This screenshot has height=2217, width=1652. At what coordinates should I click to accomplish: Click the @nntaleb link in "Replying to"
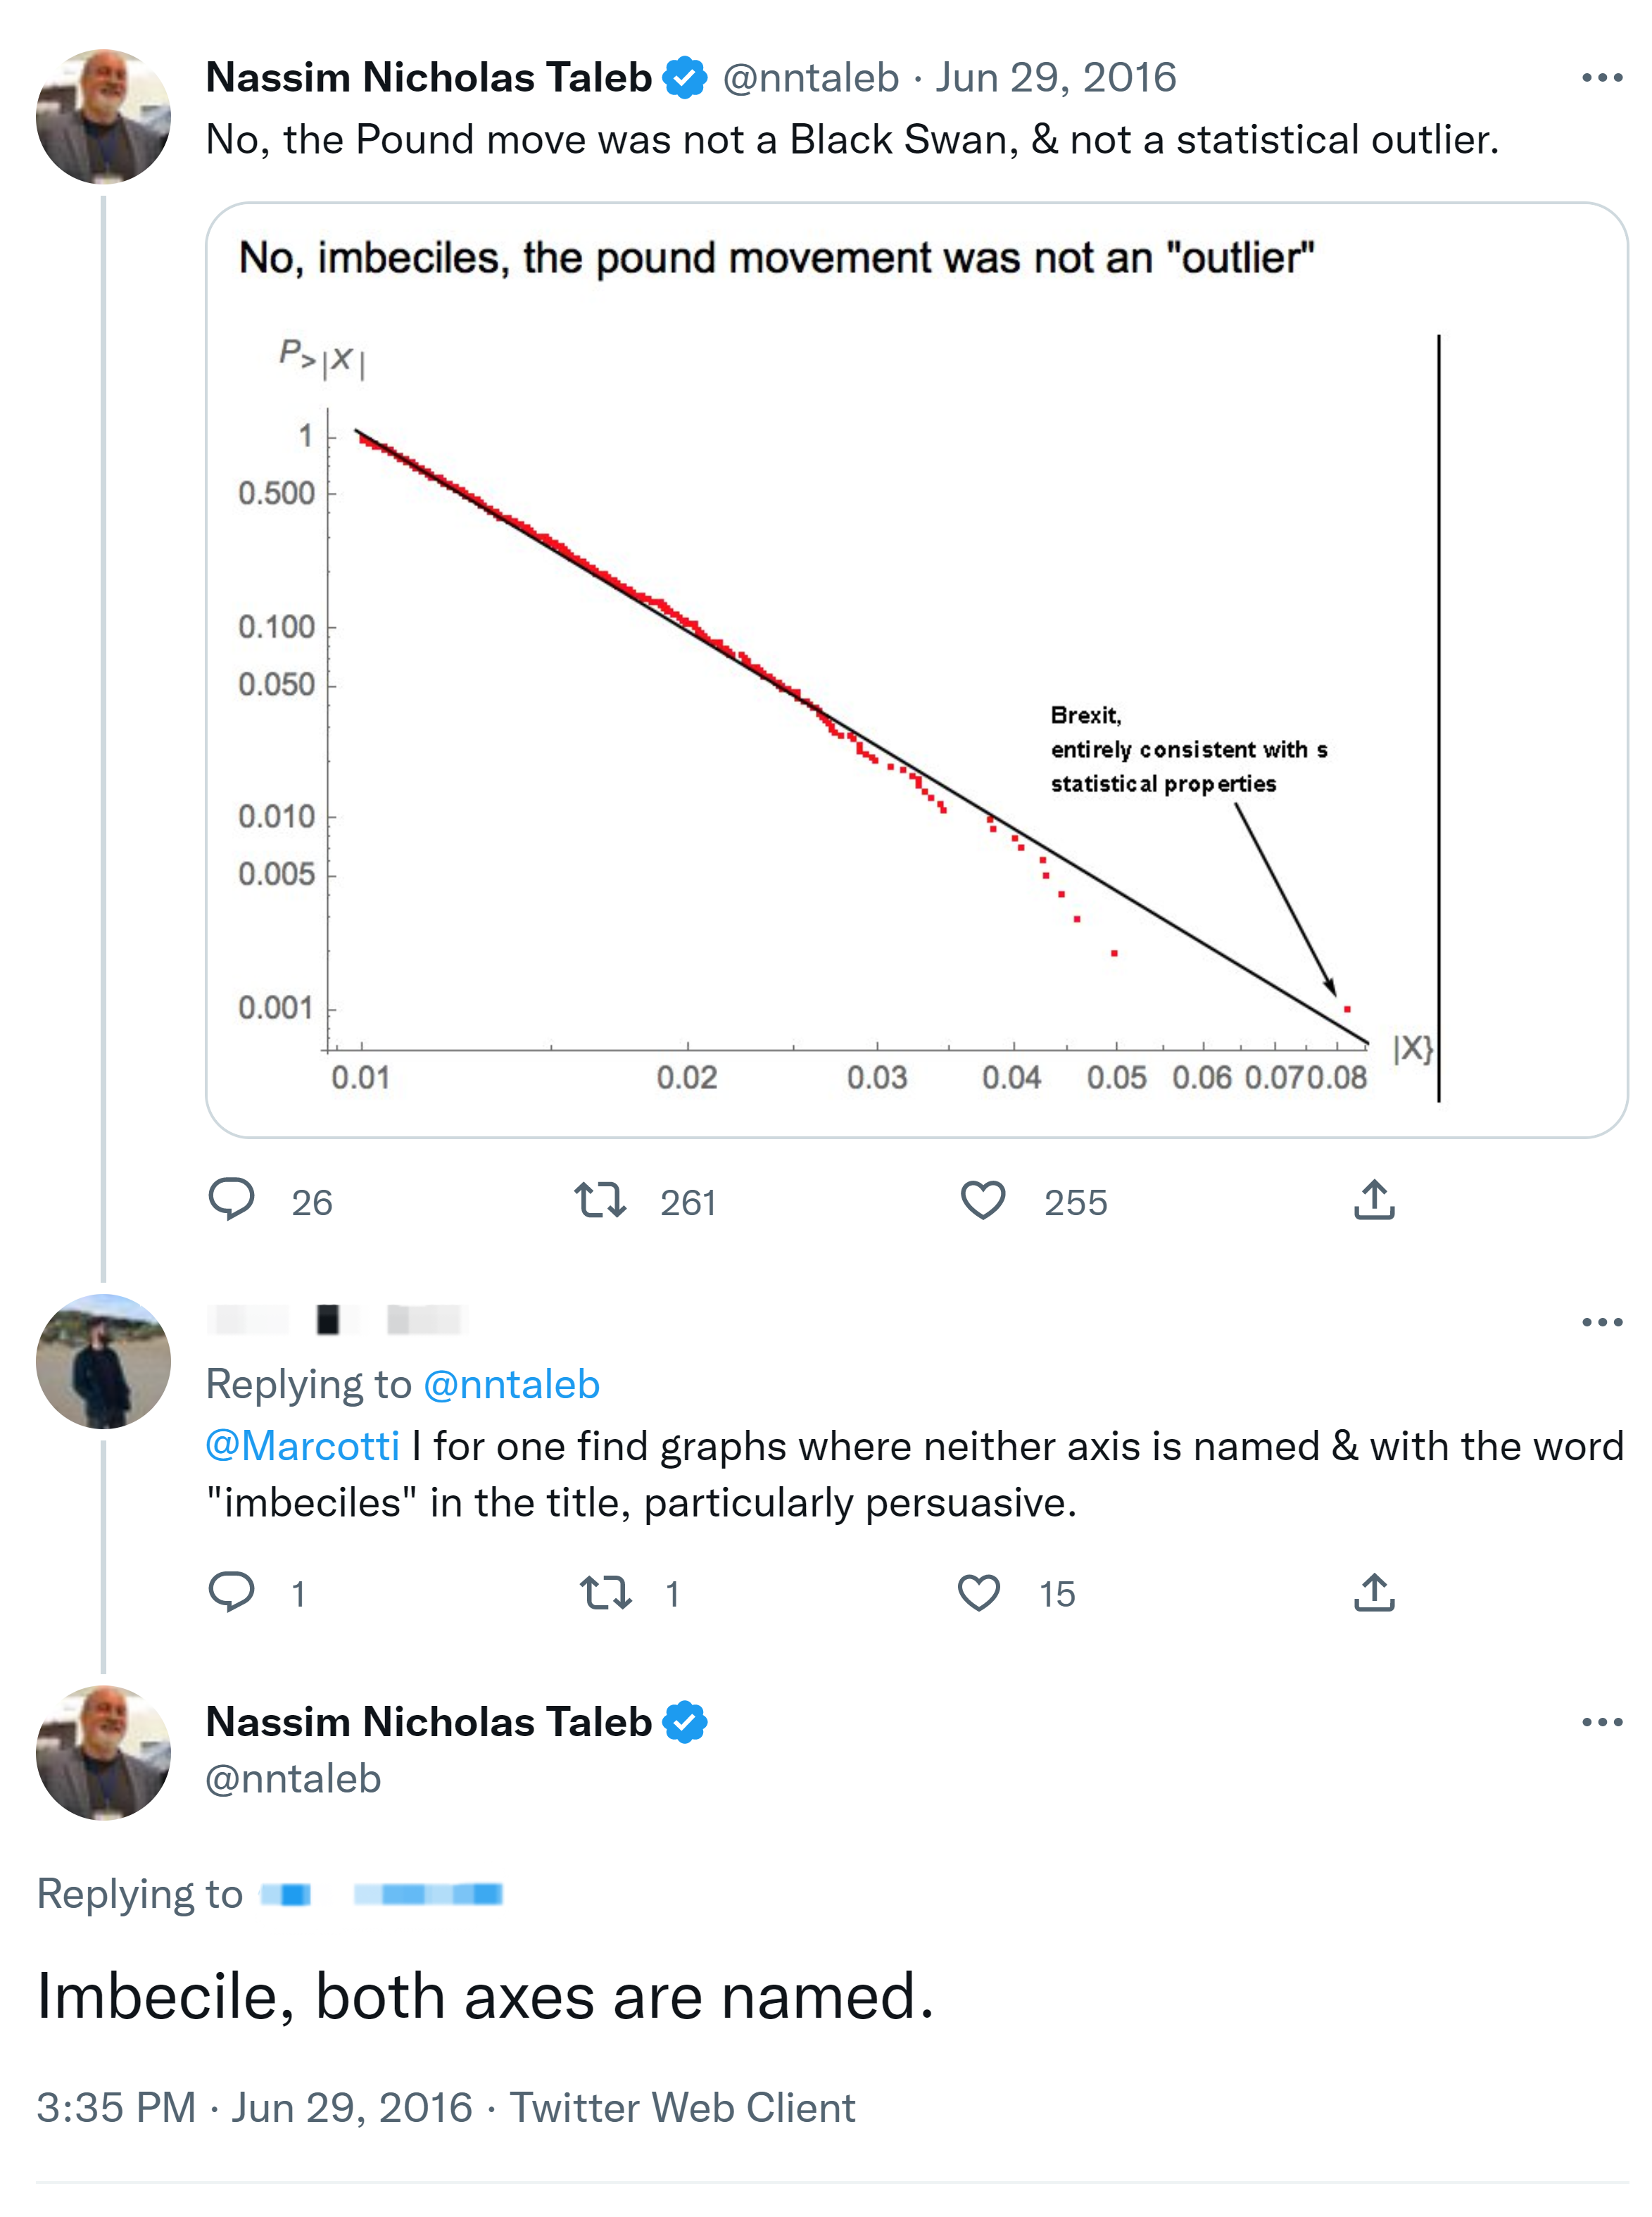coord(511,1384)
